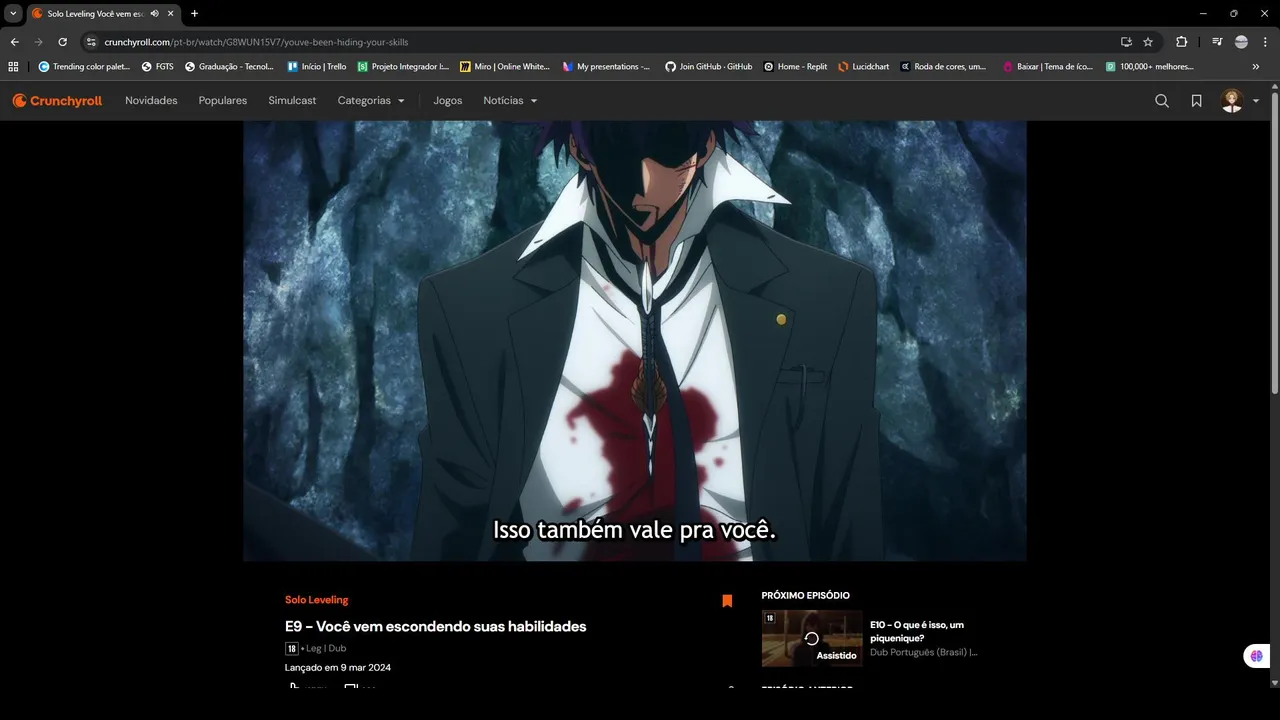Open the Baixar | Tema de ícones bookmark

1048,67
